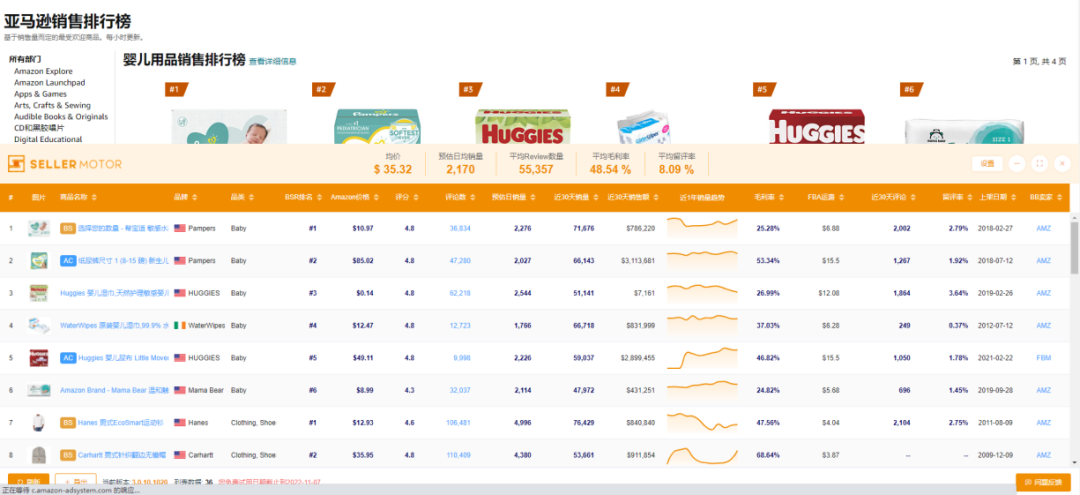
Task: Click the #2 rank badge
Action: tap(322, 89)
